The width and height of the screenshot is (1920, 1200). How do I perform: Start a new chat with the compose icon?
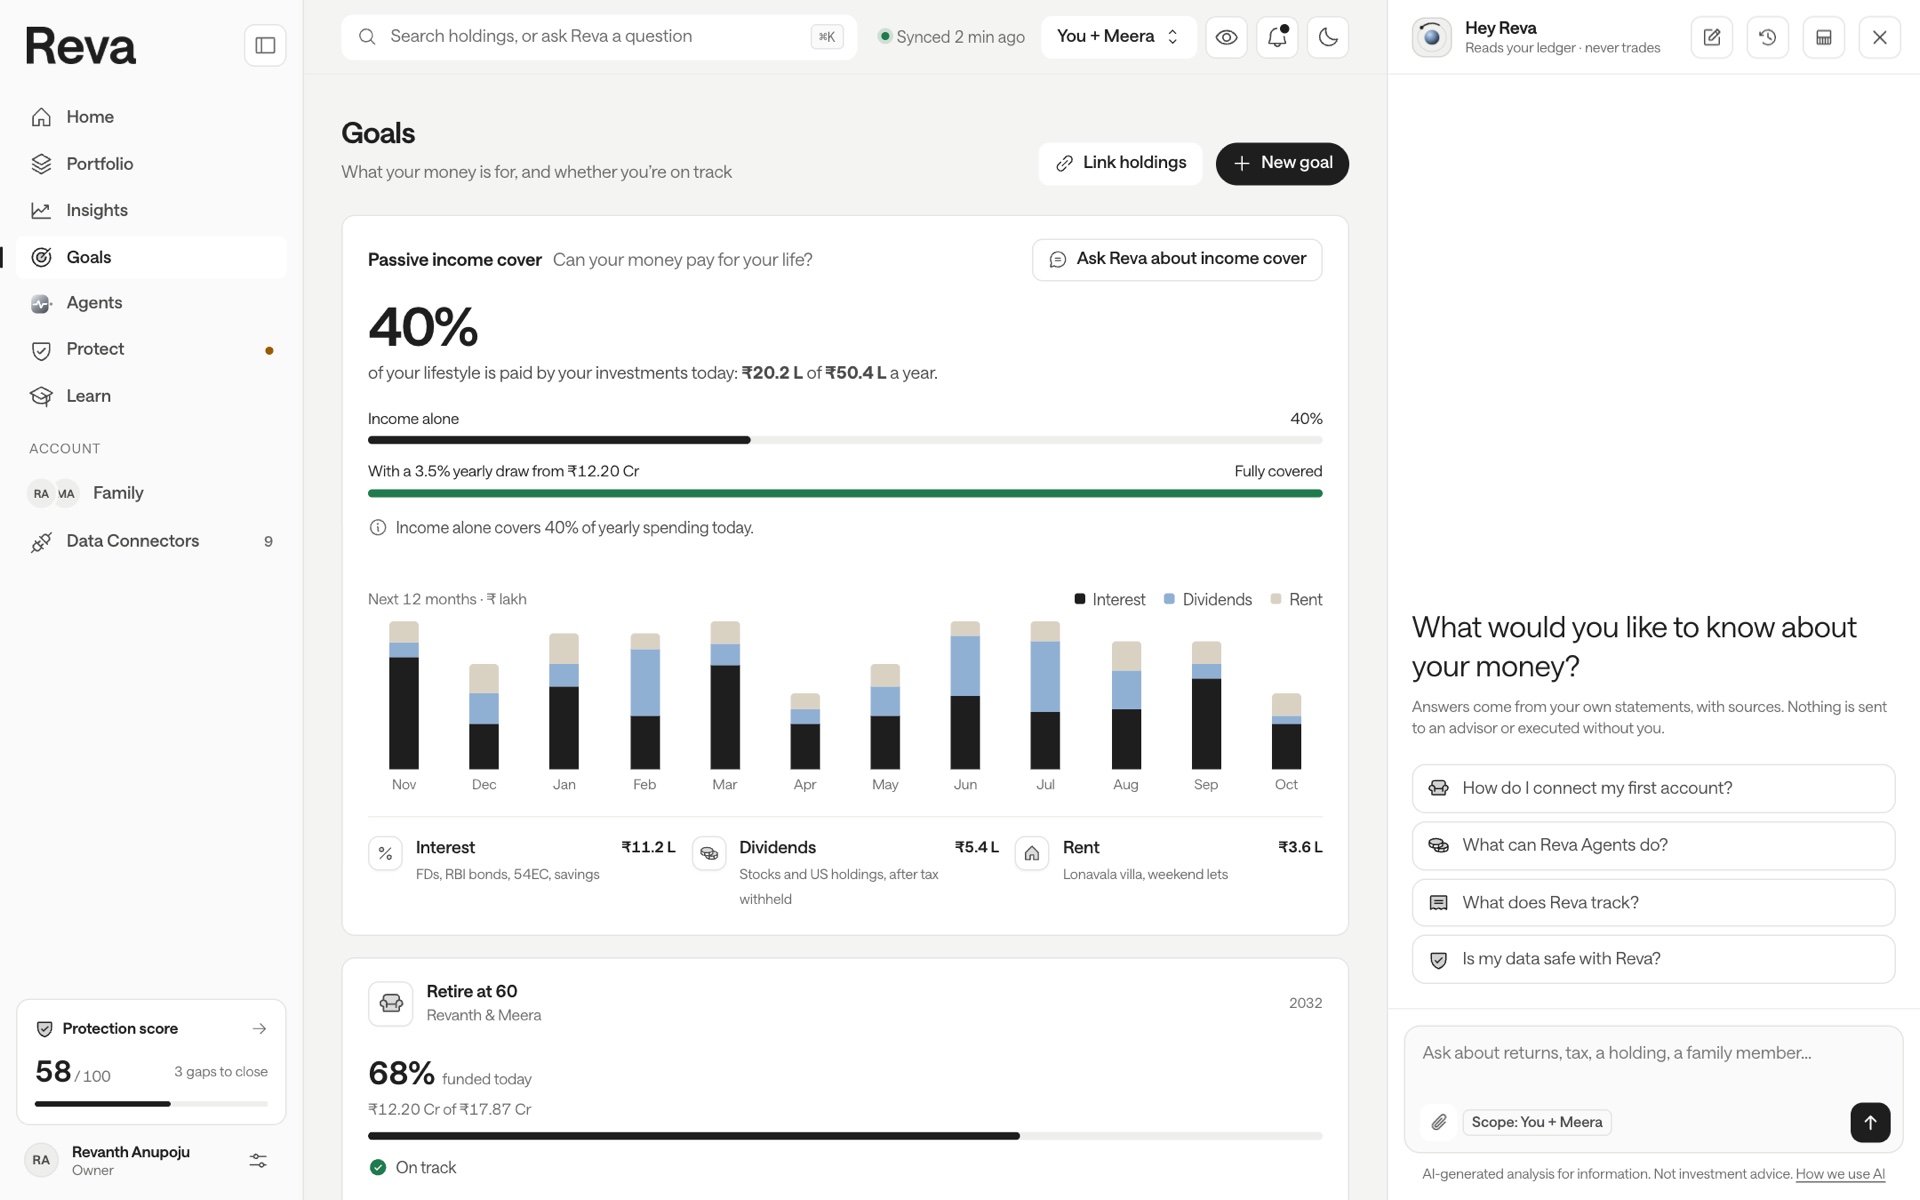pyautogui.click(x=1711, y=38)
